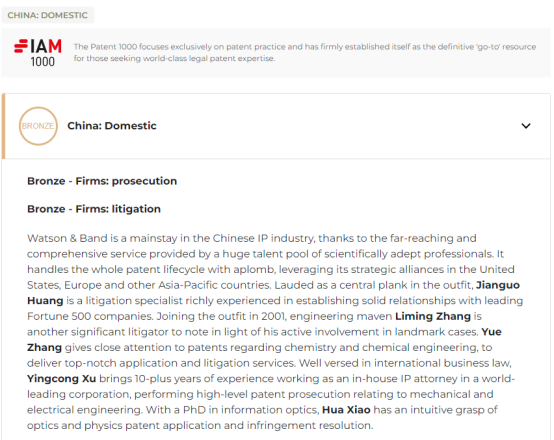Open Bronze - Firms: litigation heading

pos(94,209)
